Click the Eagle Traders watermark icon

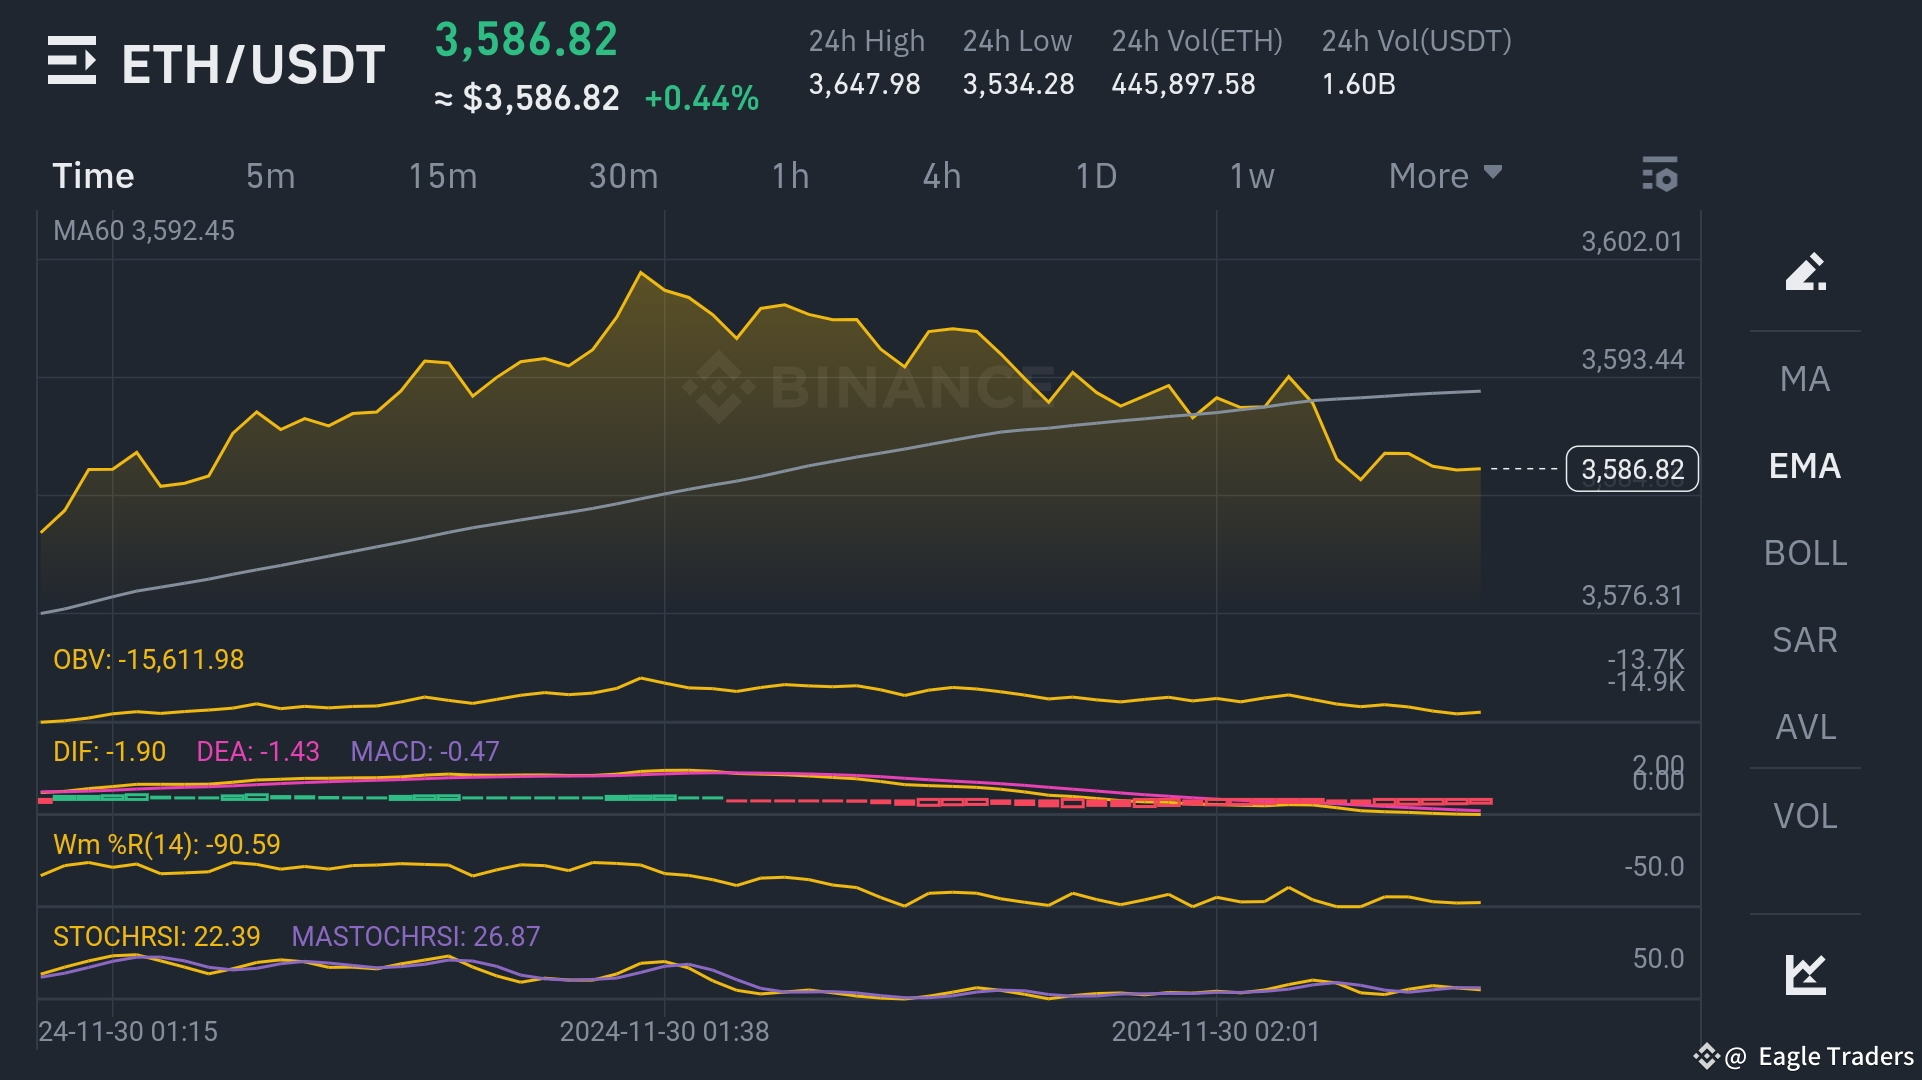1706,1056
